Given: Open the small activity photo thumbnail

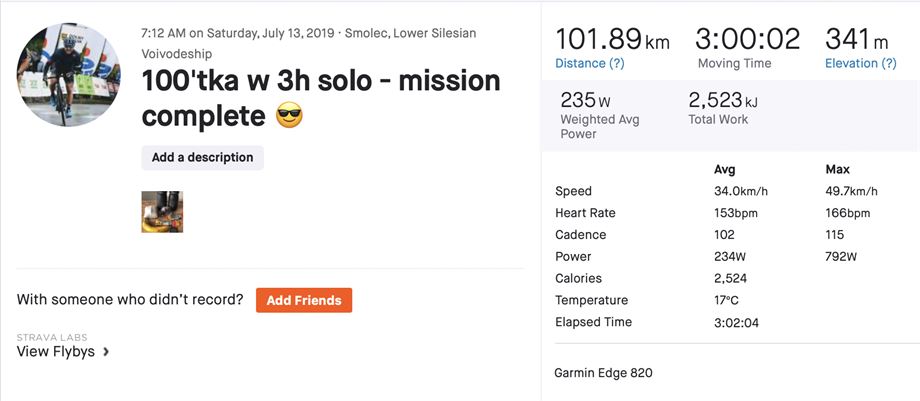Looking at the screenshot, I should click(162, 211).
